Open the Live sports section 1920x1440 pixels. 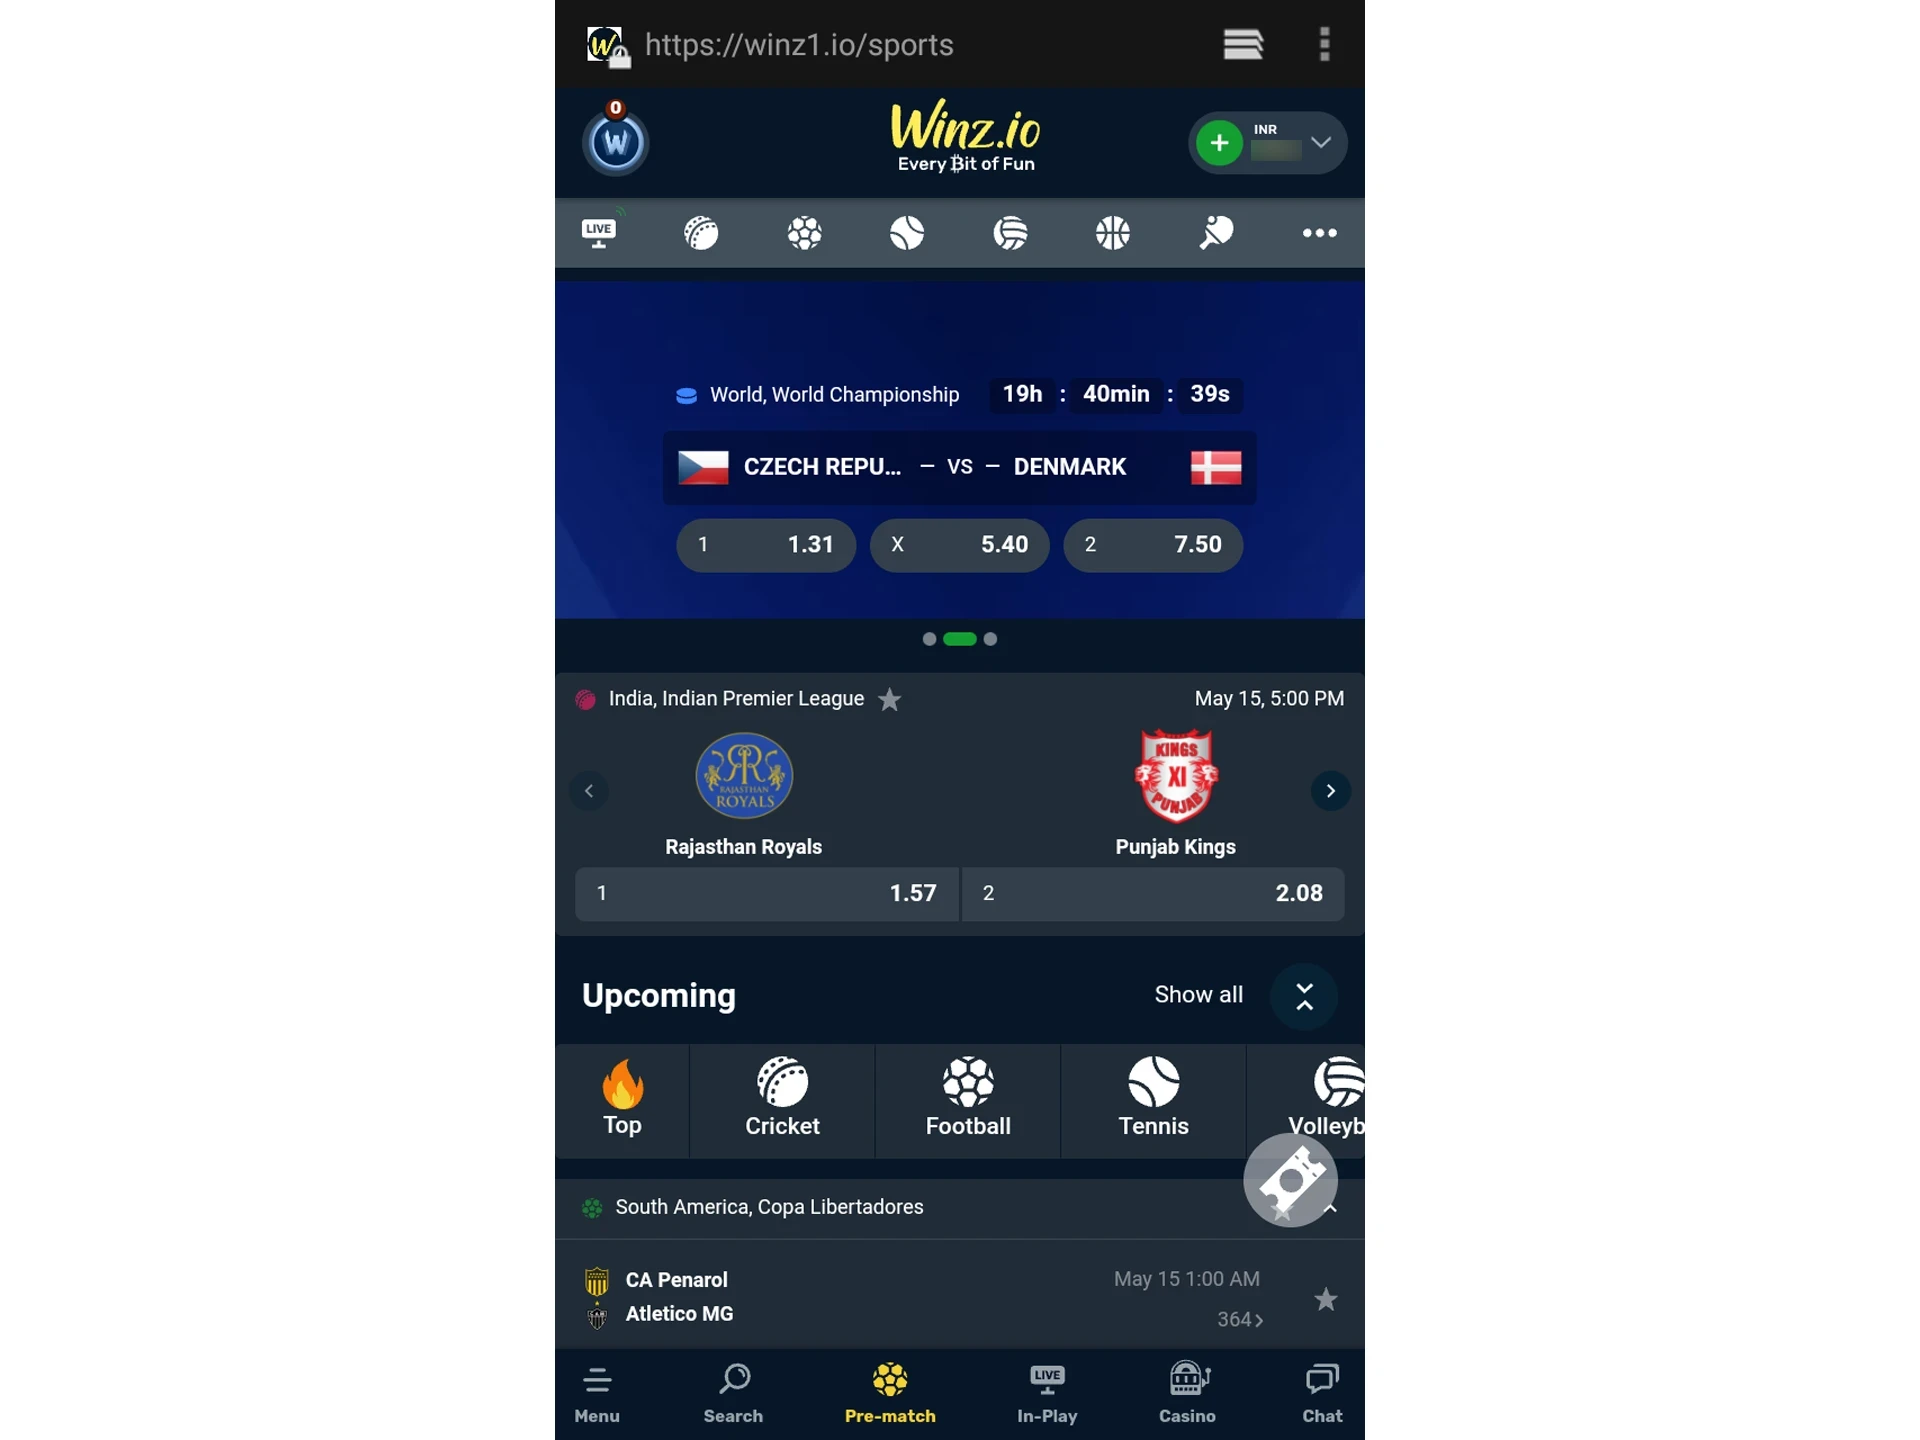click(600, 231)
